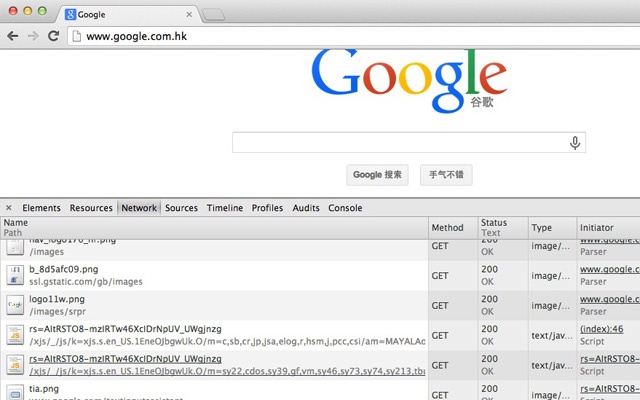Image resolution: width=640 pixels, height=400 pixels.
Task: Open a new tab with the blank tab button
Action: (x=213, y=15)
